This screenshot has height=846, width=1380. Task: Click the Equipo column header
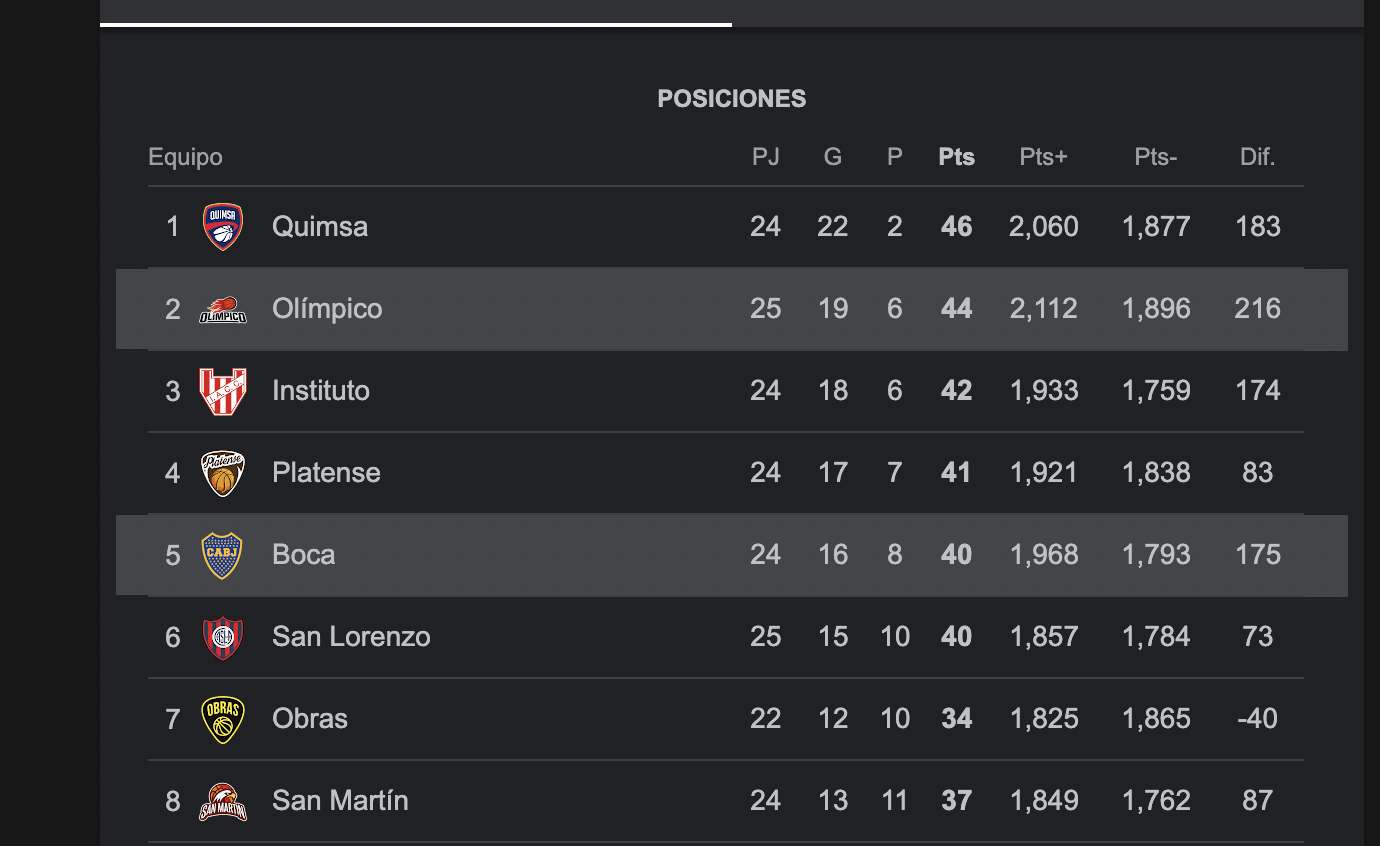coord(185,157)
